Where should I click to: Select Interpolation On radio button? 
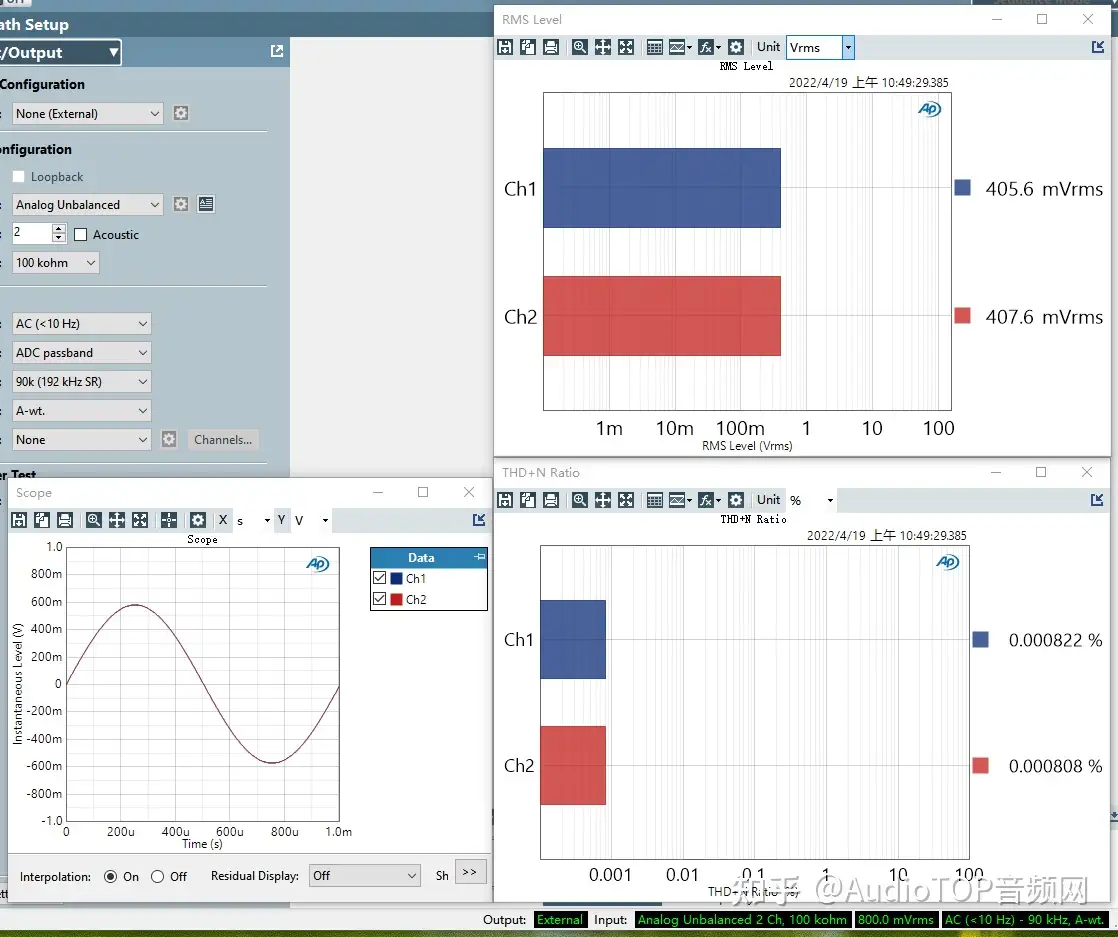[111, 876]
